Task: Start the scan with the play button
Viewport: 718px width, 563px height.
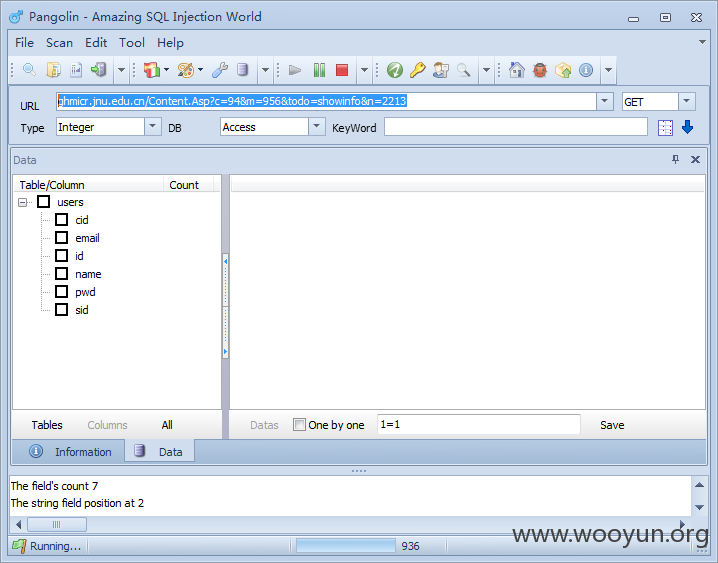Action: pyautogui.click(x=295, y=70)
